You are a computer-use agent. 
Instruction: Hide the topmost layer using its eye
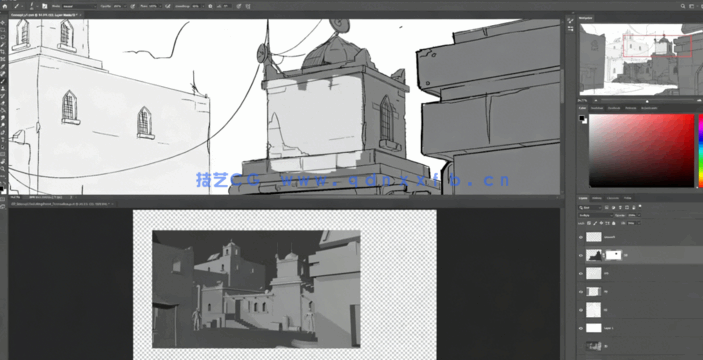[581, 237]
